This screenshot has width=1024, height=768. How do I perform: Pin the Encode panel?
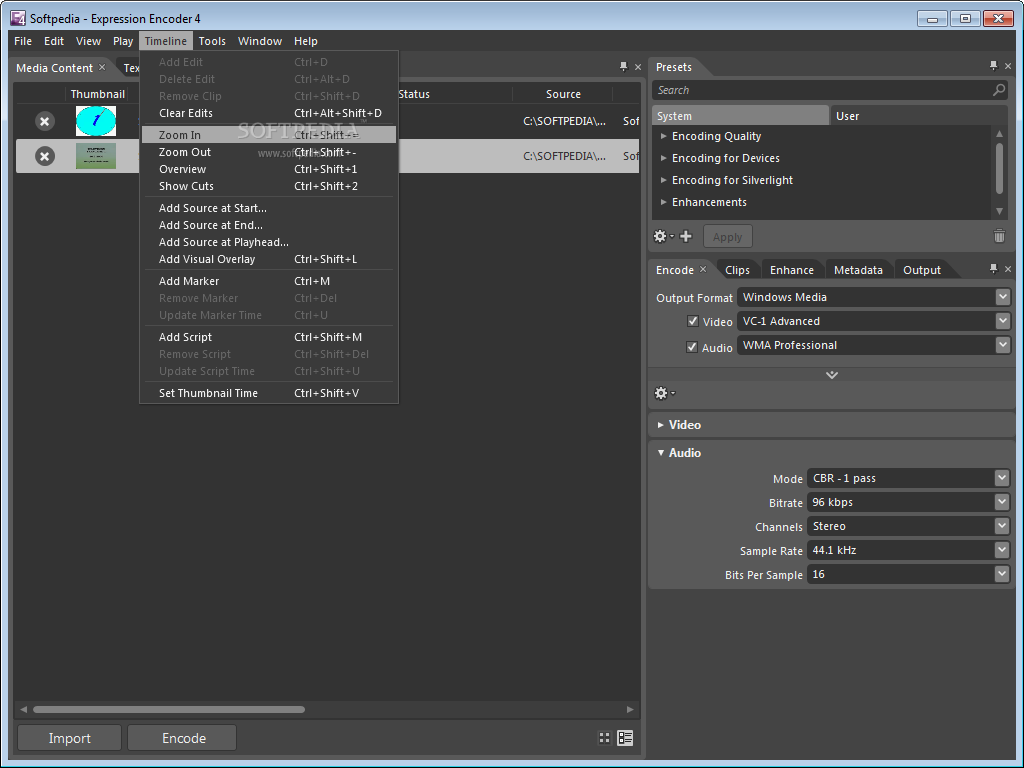pos(993,268)
